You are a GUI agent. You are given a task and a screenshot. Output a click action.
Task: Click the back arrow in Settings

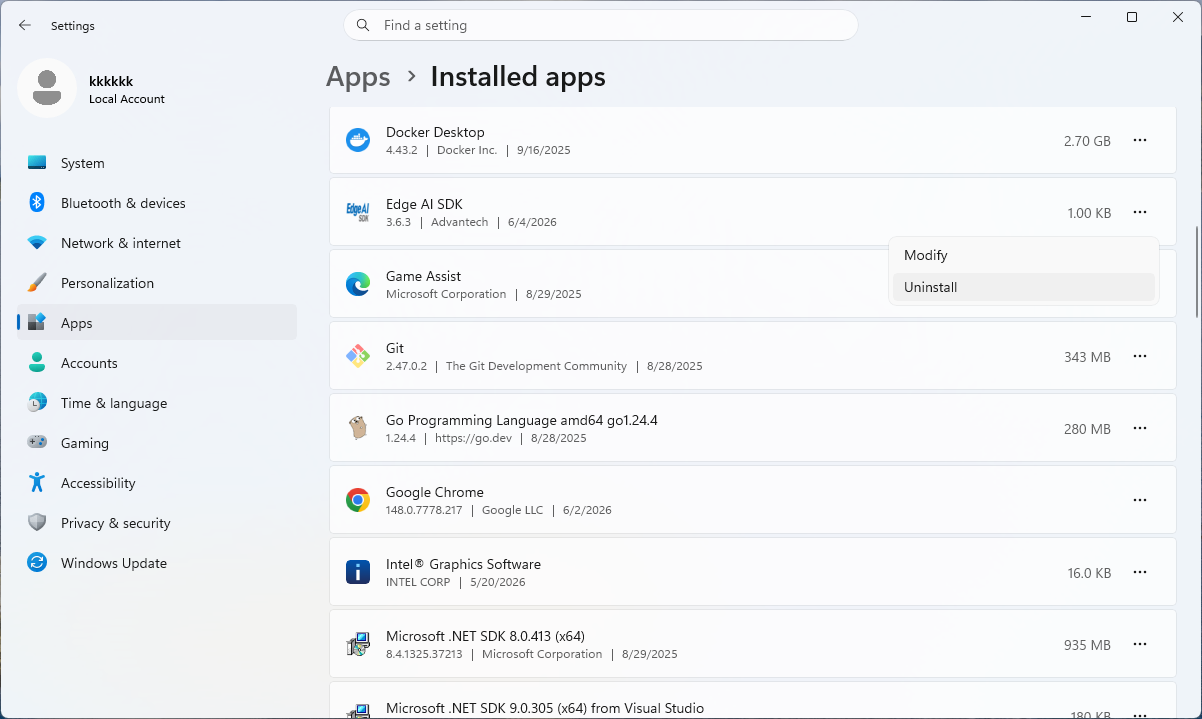click(25, 25)
